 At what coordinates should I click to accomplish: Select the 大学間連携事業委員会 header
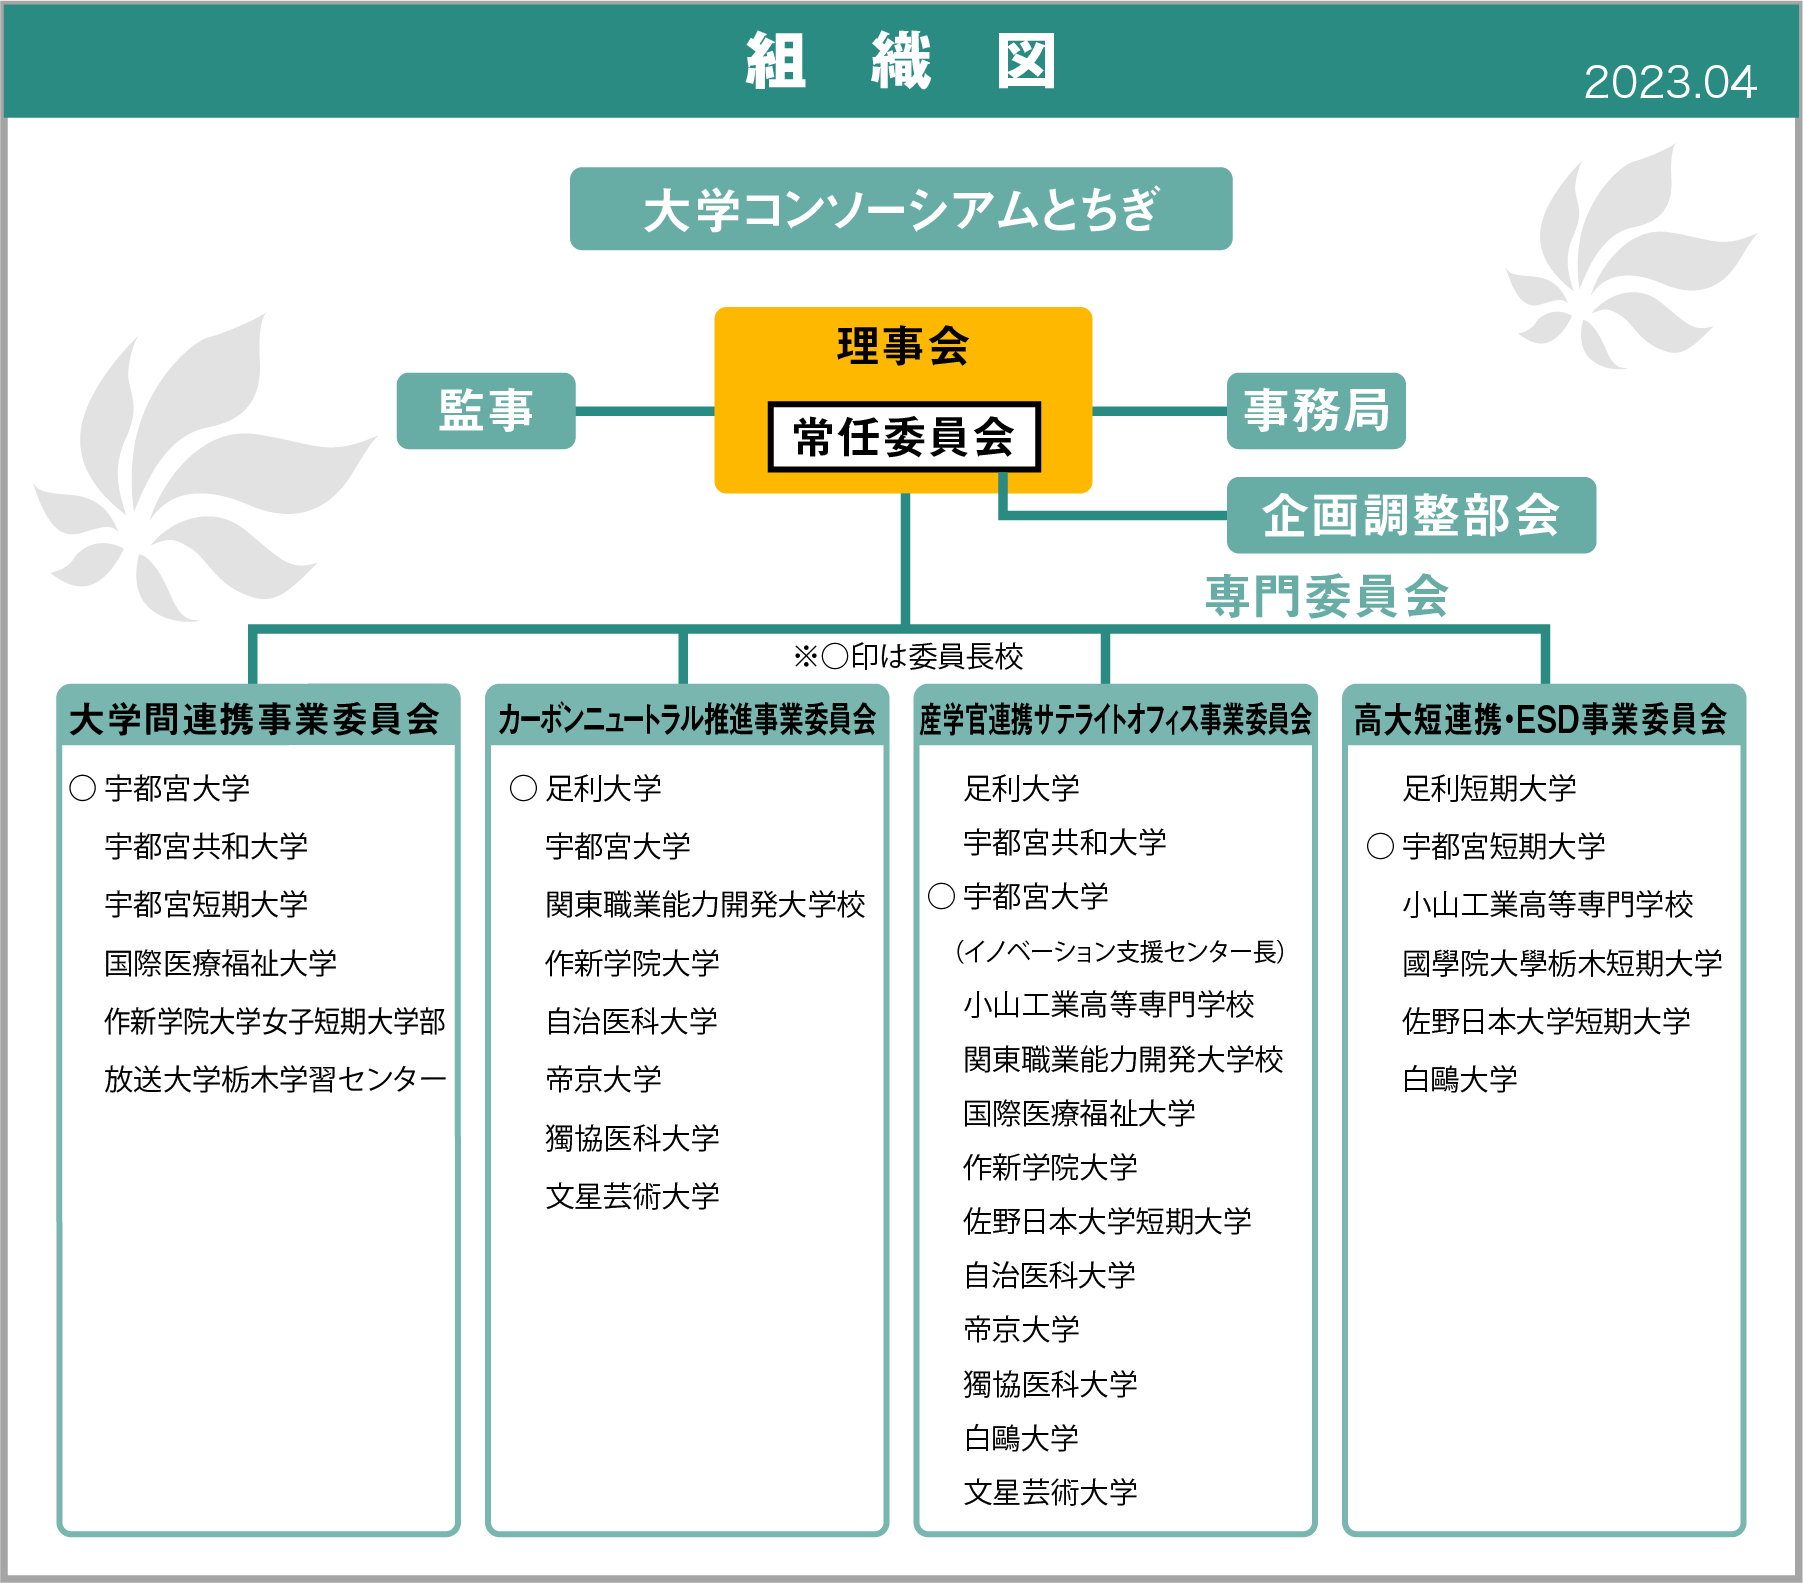(x=258, y=717)
